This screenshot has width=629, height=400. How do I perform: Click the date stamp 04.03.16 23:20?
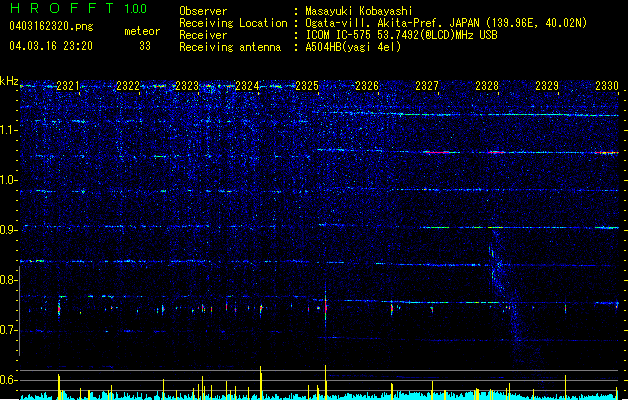tap(51, 46)
